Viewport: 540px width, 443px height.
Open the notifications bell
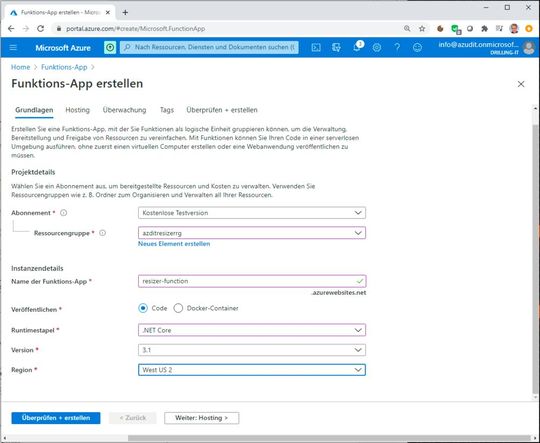[357, 47]
